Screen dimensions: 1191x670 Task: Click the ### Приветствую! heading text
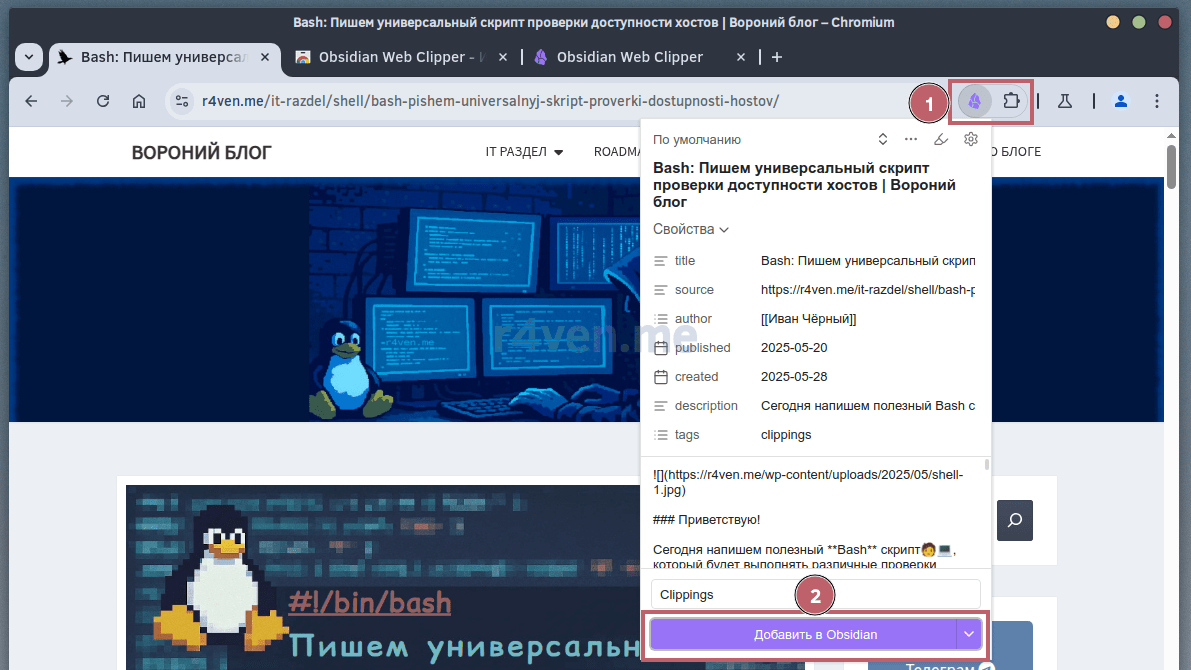pos(706,520)
